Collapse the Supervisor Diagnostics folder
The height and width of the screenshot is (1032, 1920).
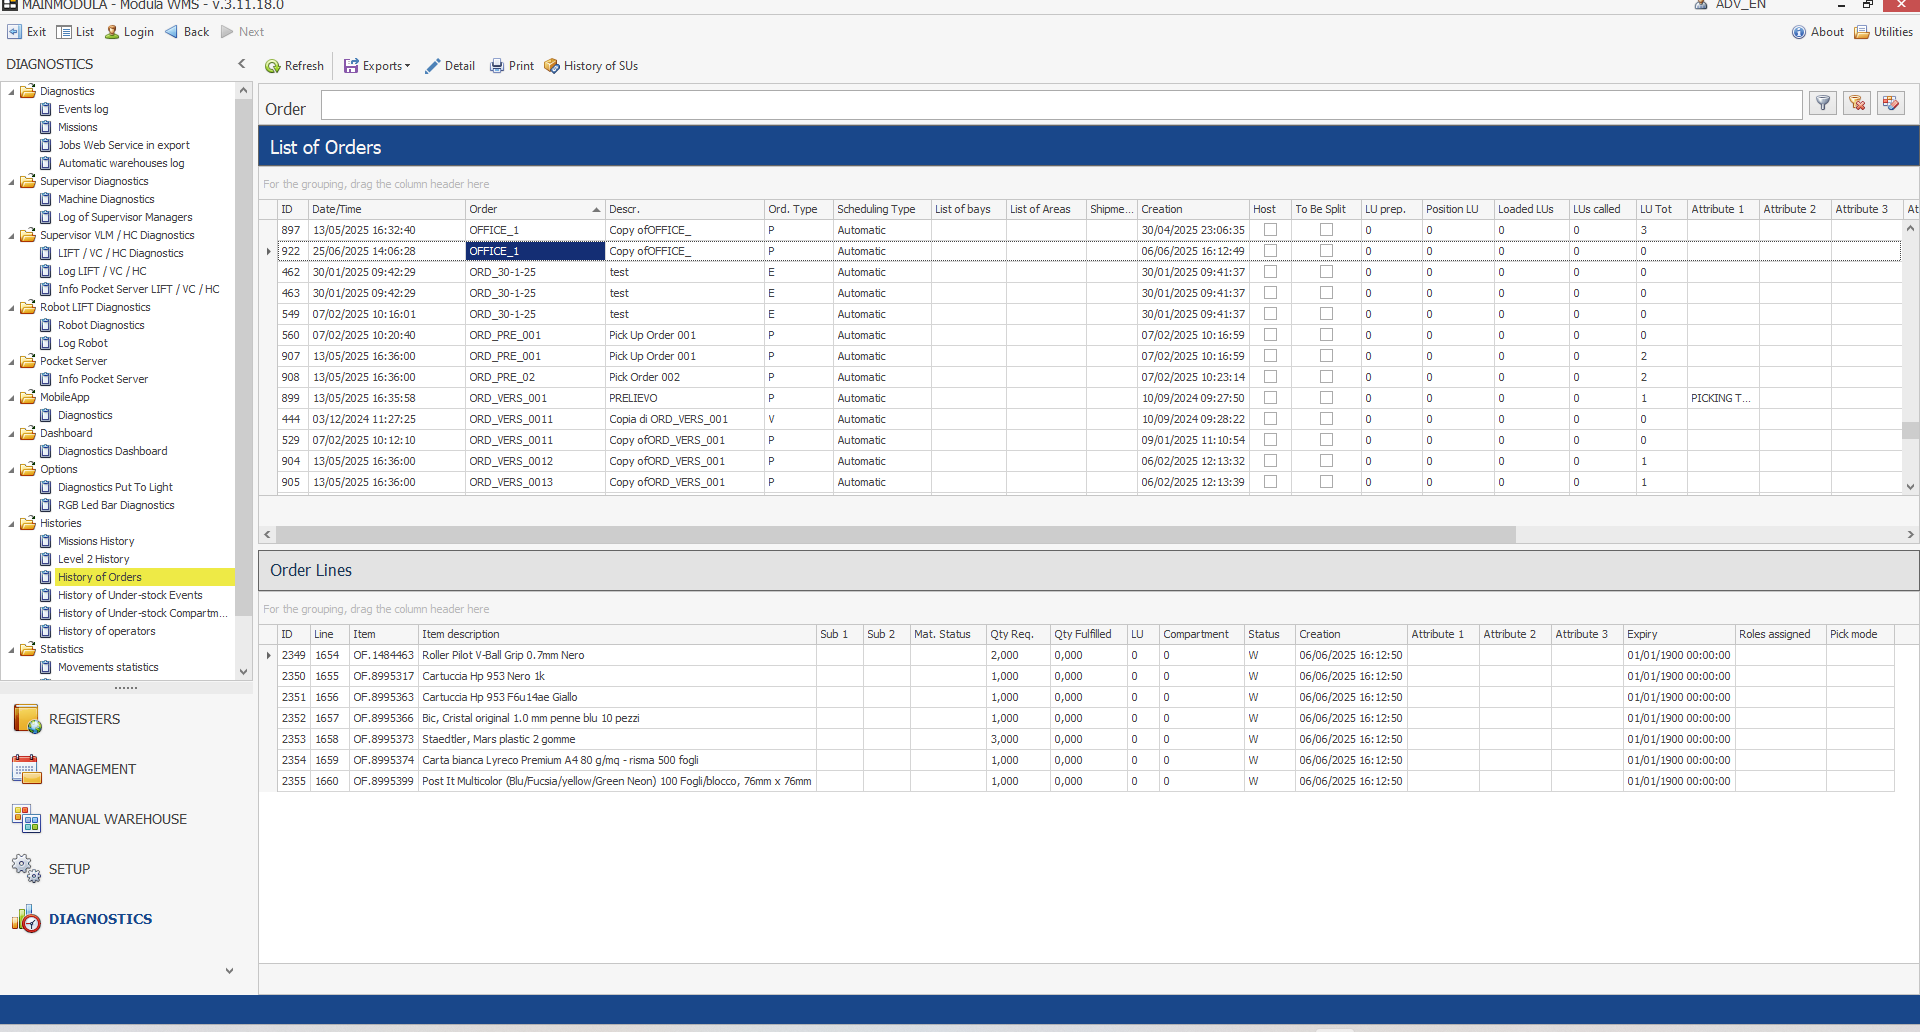(x=12, y=182)
